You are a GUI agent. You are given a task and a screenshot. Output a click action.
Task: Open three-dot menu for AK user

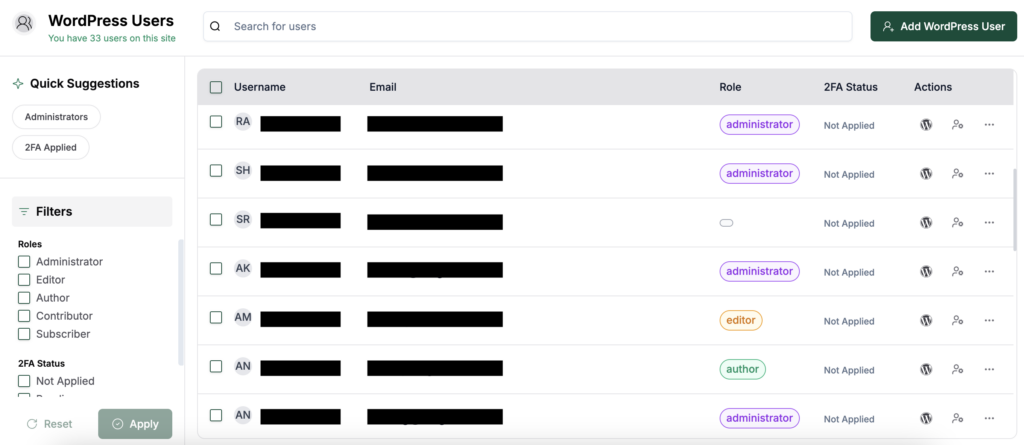tap(989, 271)
